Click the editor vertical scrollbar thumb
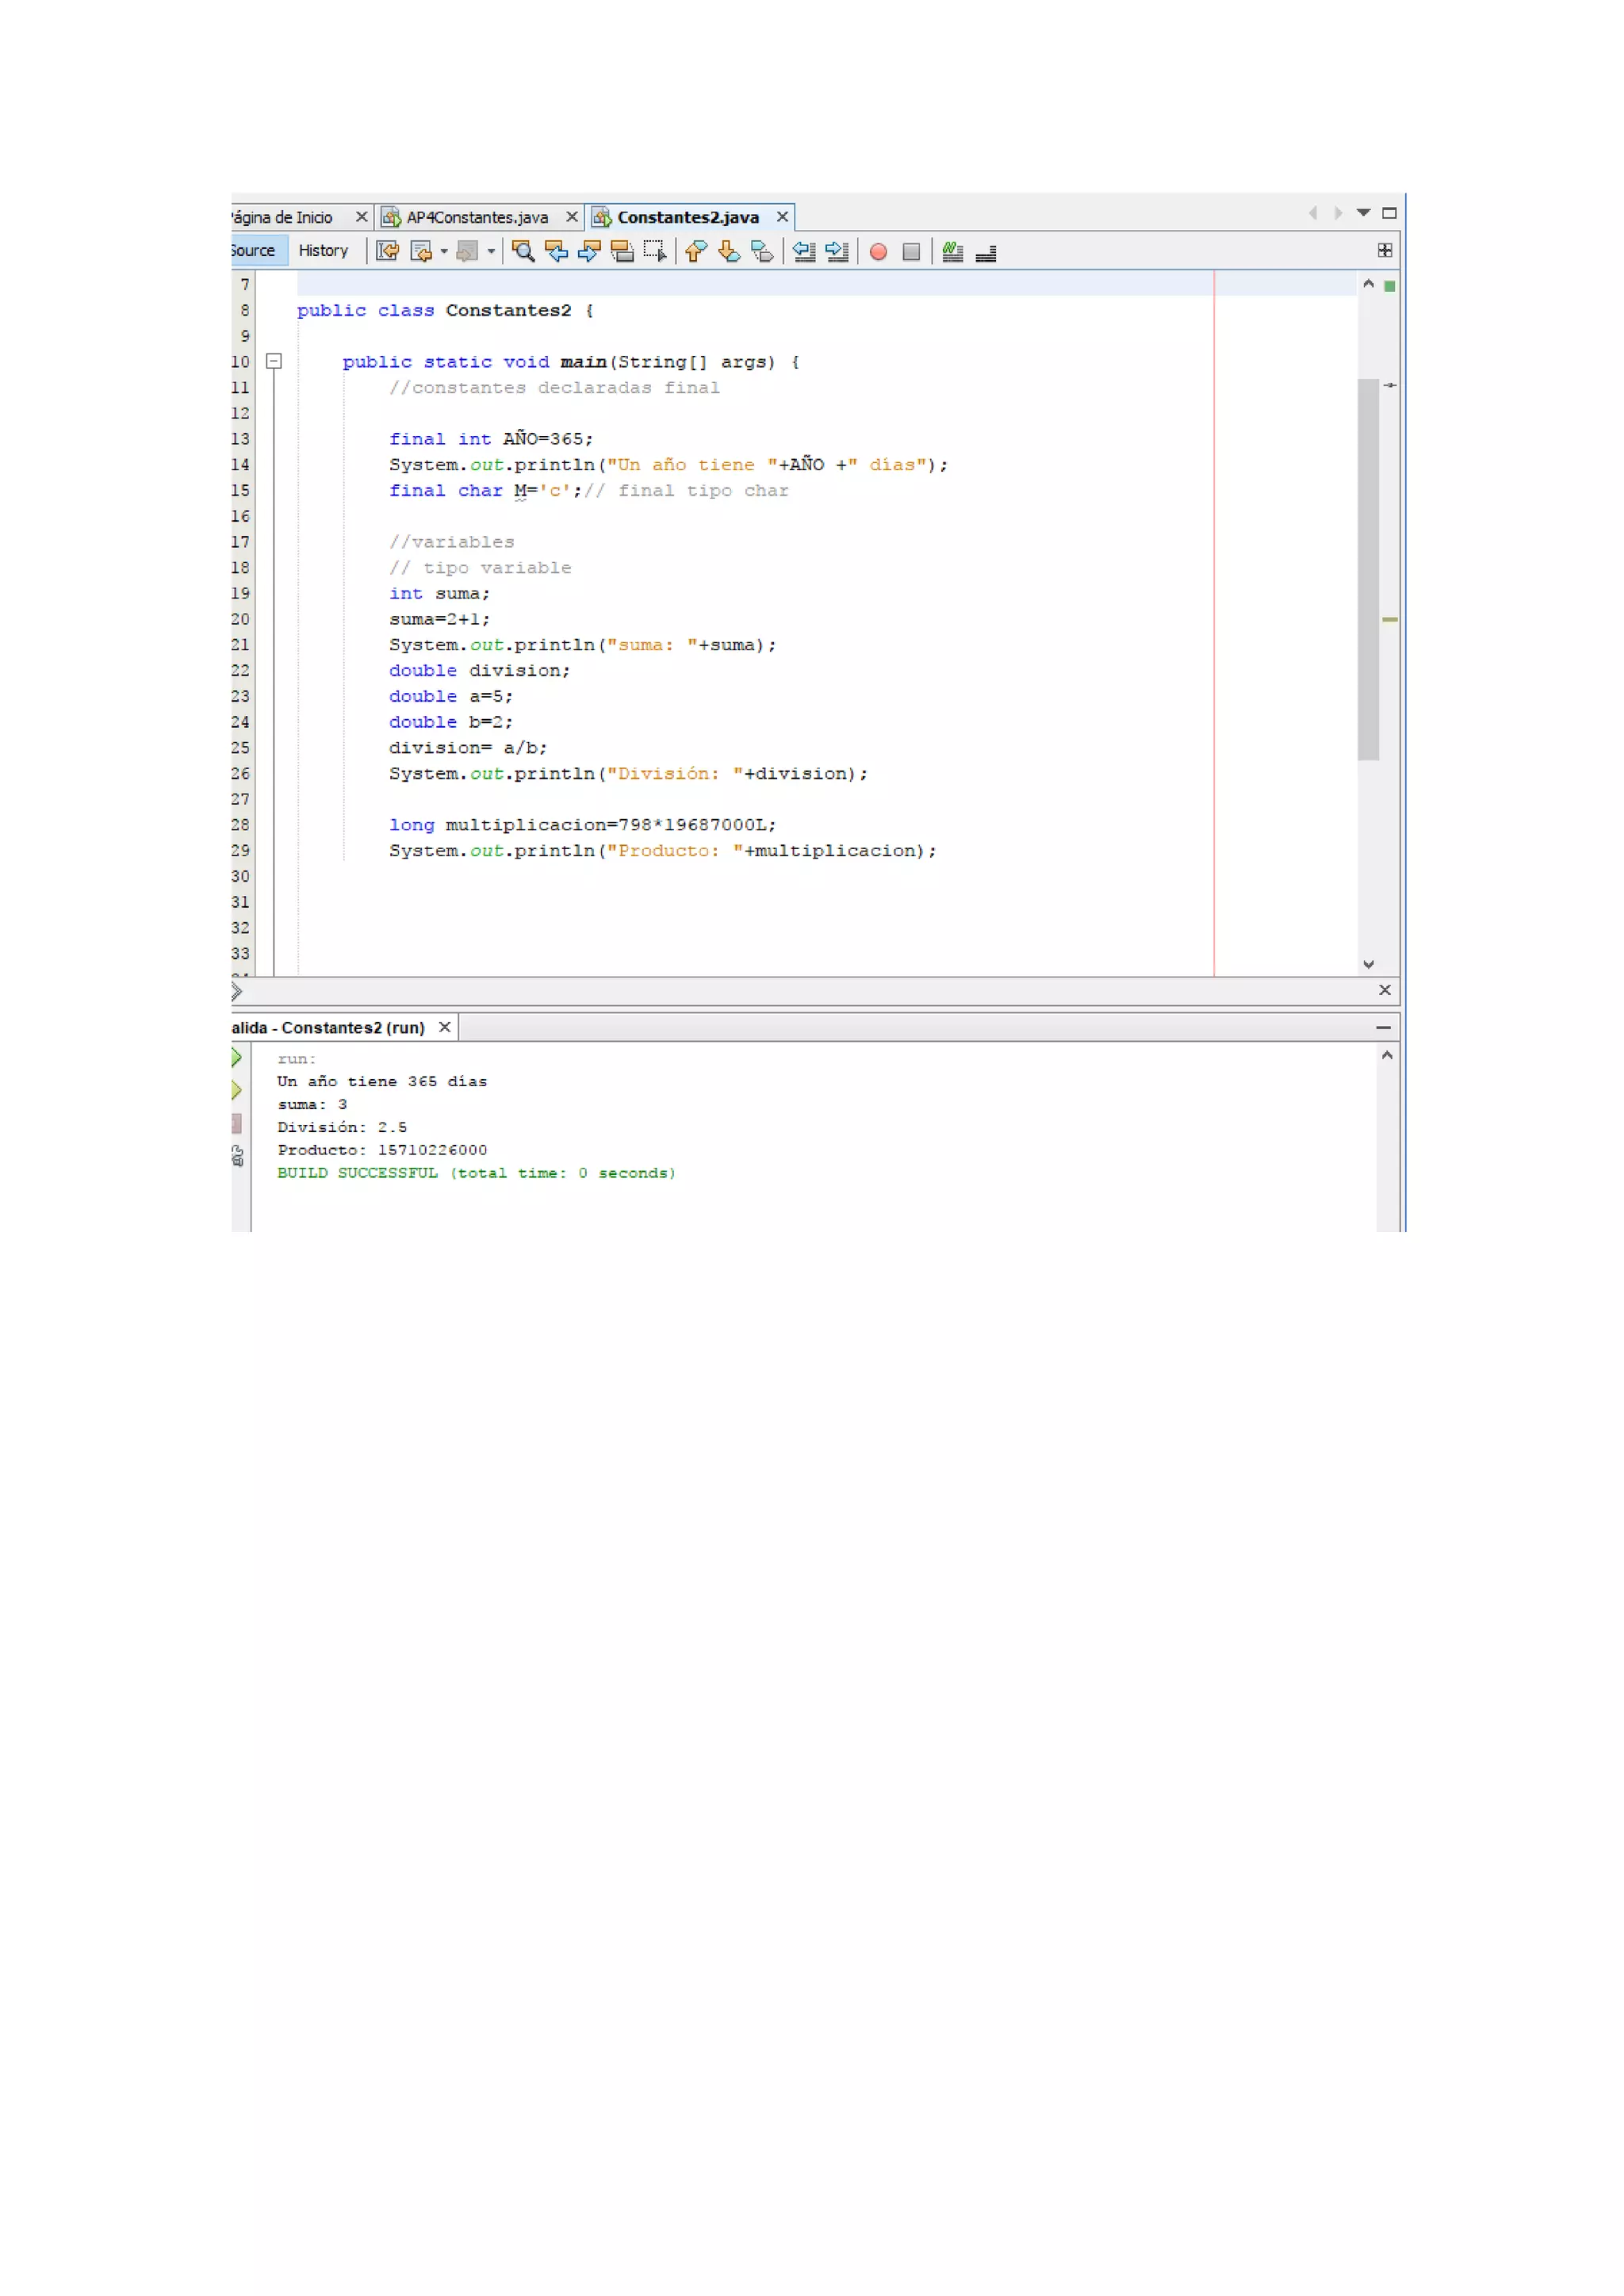The height and width of the screenshot is (2296, 1624). tap(1368, 569)
